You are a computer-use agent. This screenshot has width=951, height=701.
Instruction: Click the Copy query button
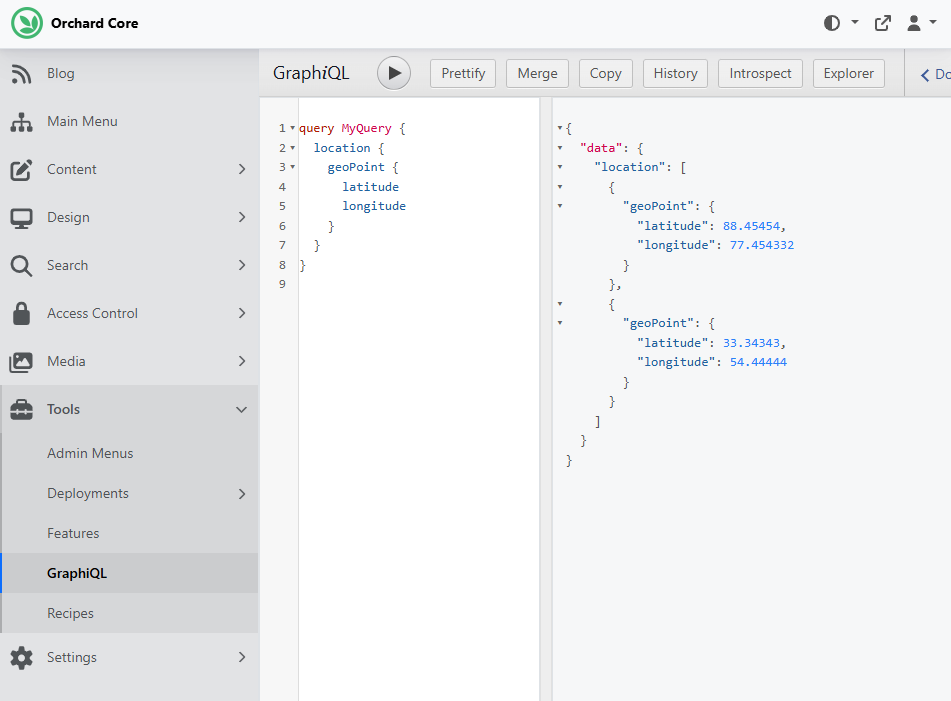tap(605, 73)
